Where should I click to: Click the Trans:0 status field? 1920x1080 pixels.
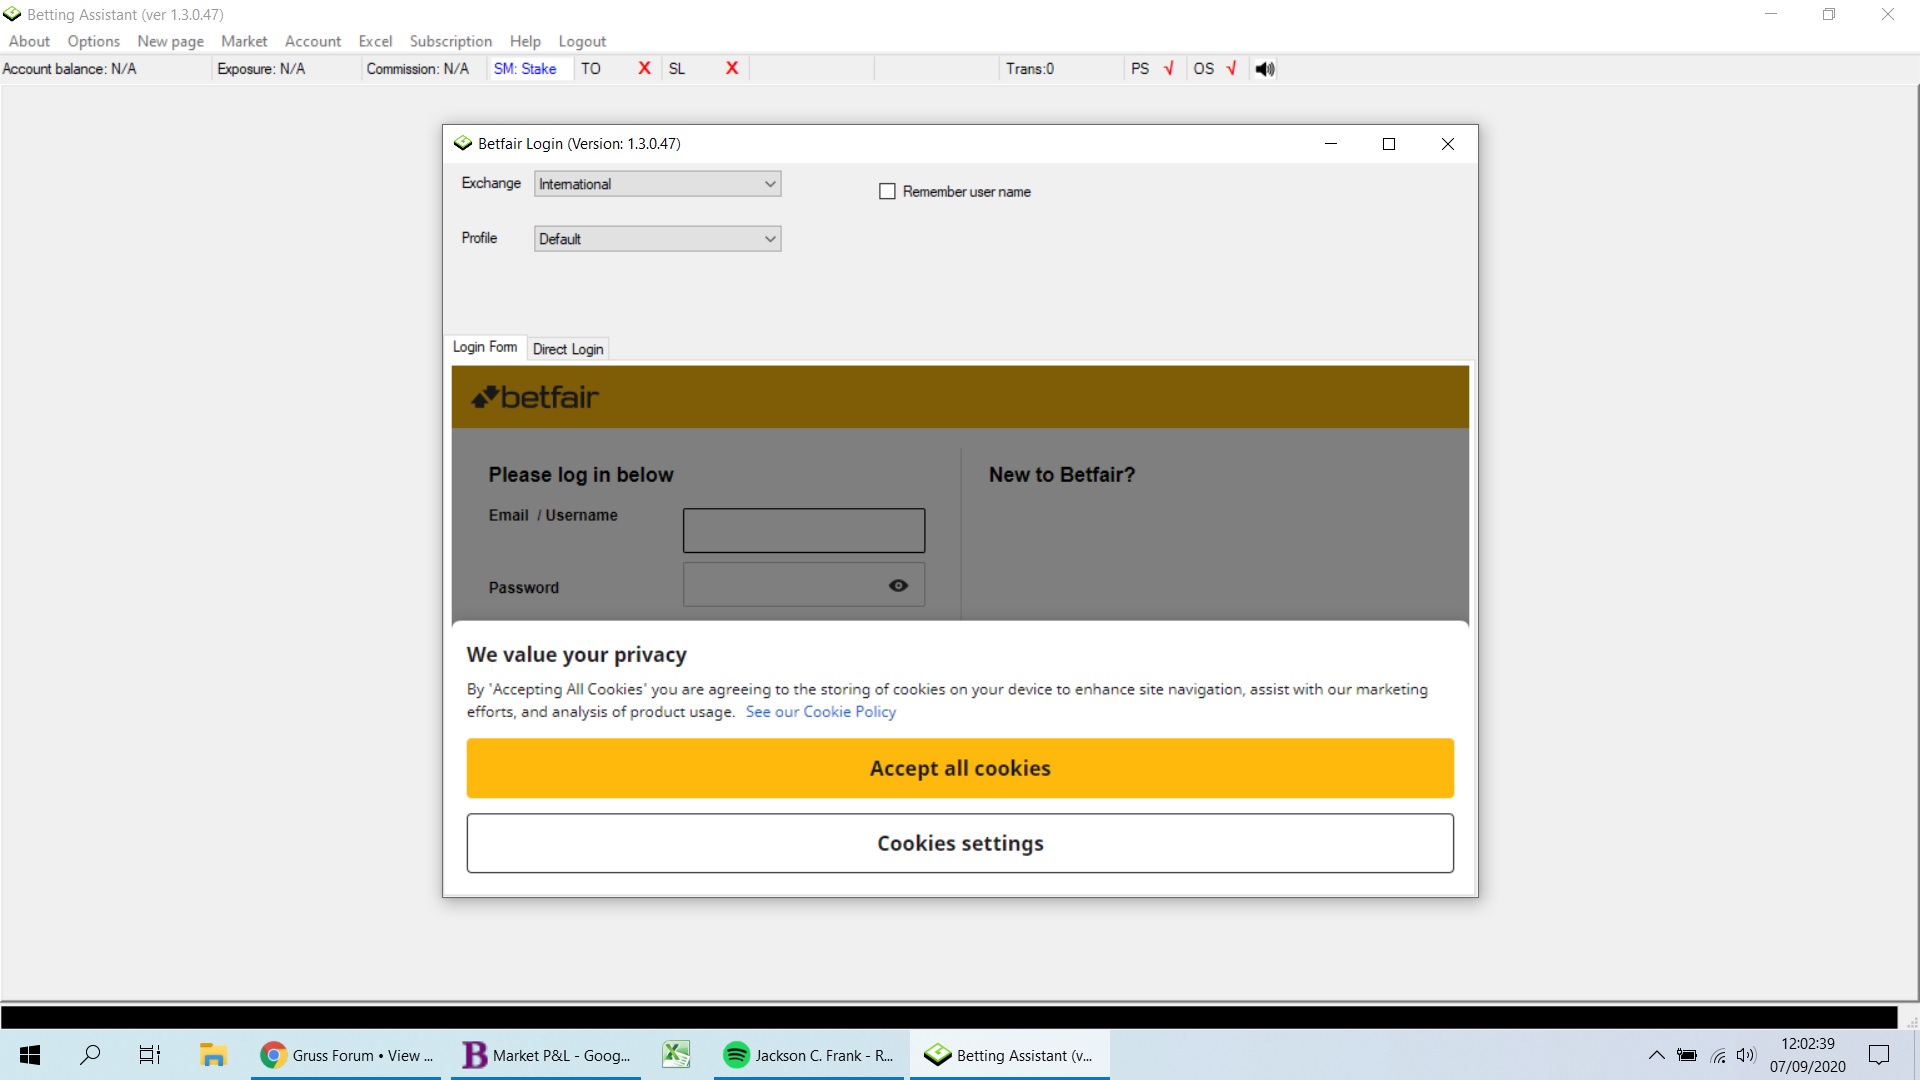[1030, 69]
